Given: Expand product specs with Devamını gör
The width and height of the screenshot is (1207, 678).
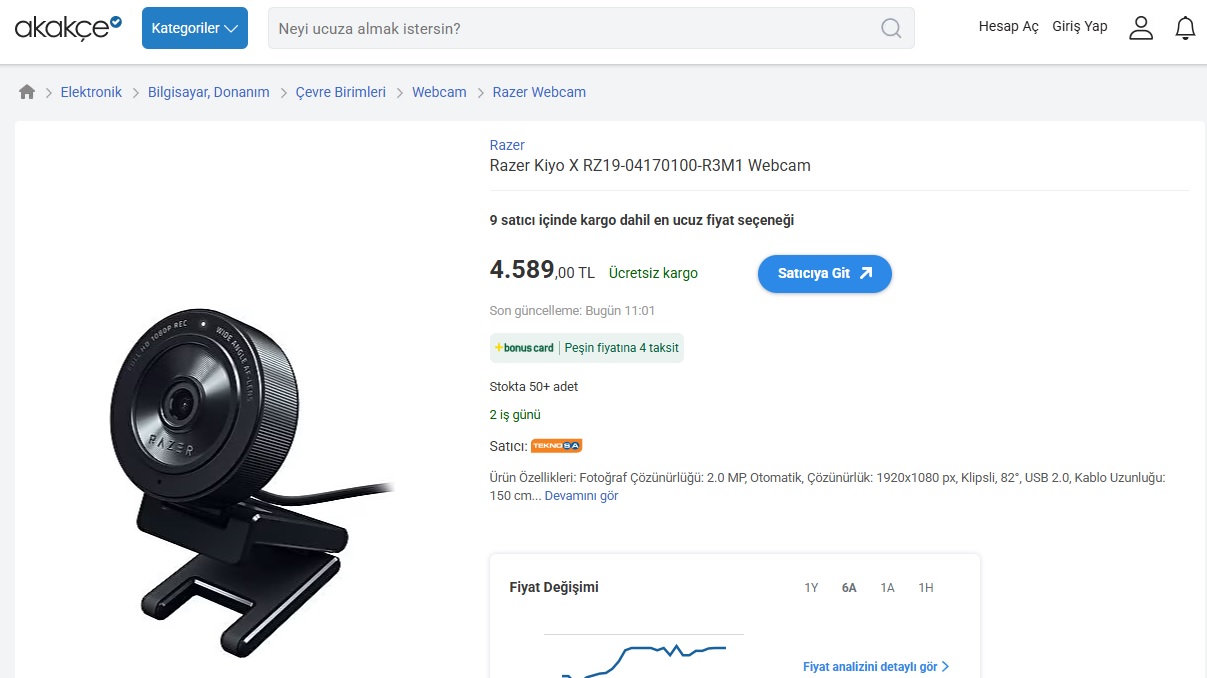Looking at the screenshot, I should [581, 496].
